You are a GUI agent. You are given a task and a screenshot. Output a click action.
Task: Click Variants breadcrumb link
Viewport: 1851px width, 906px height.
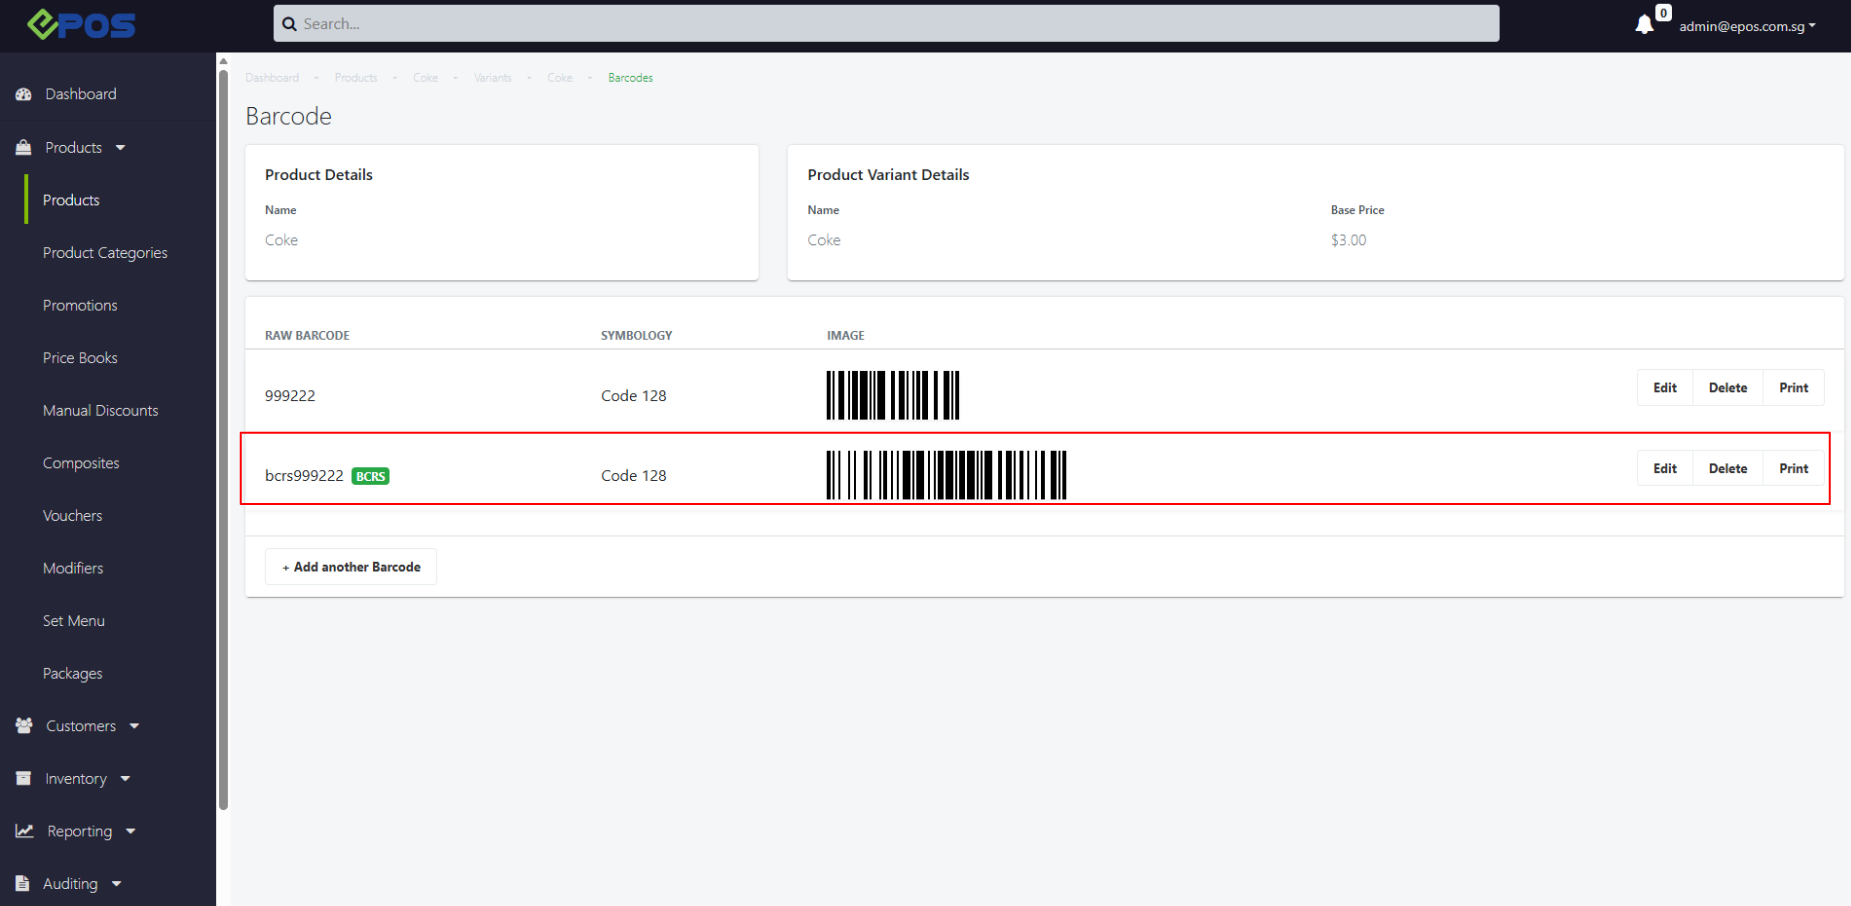(492, 77)
